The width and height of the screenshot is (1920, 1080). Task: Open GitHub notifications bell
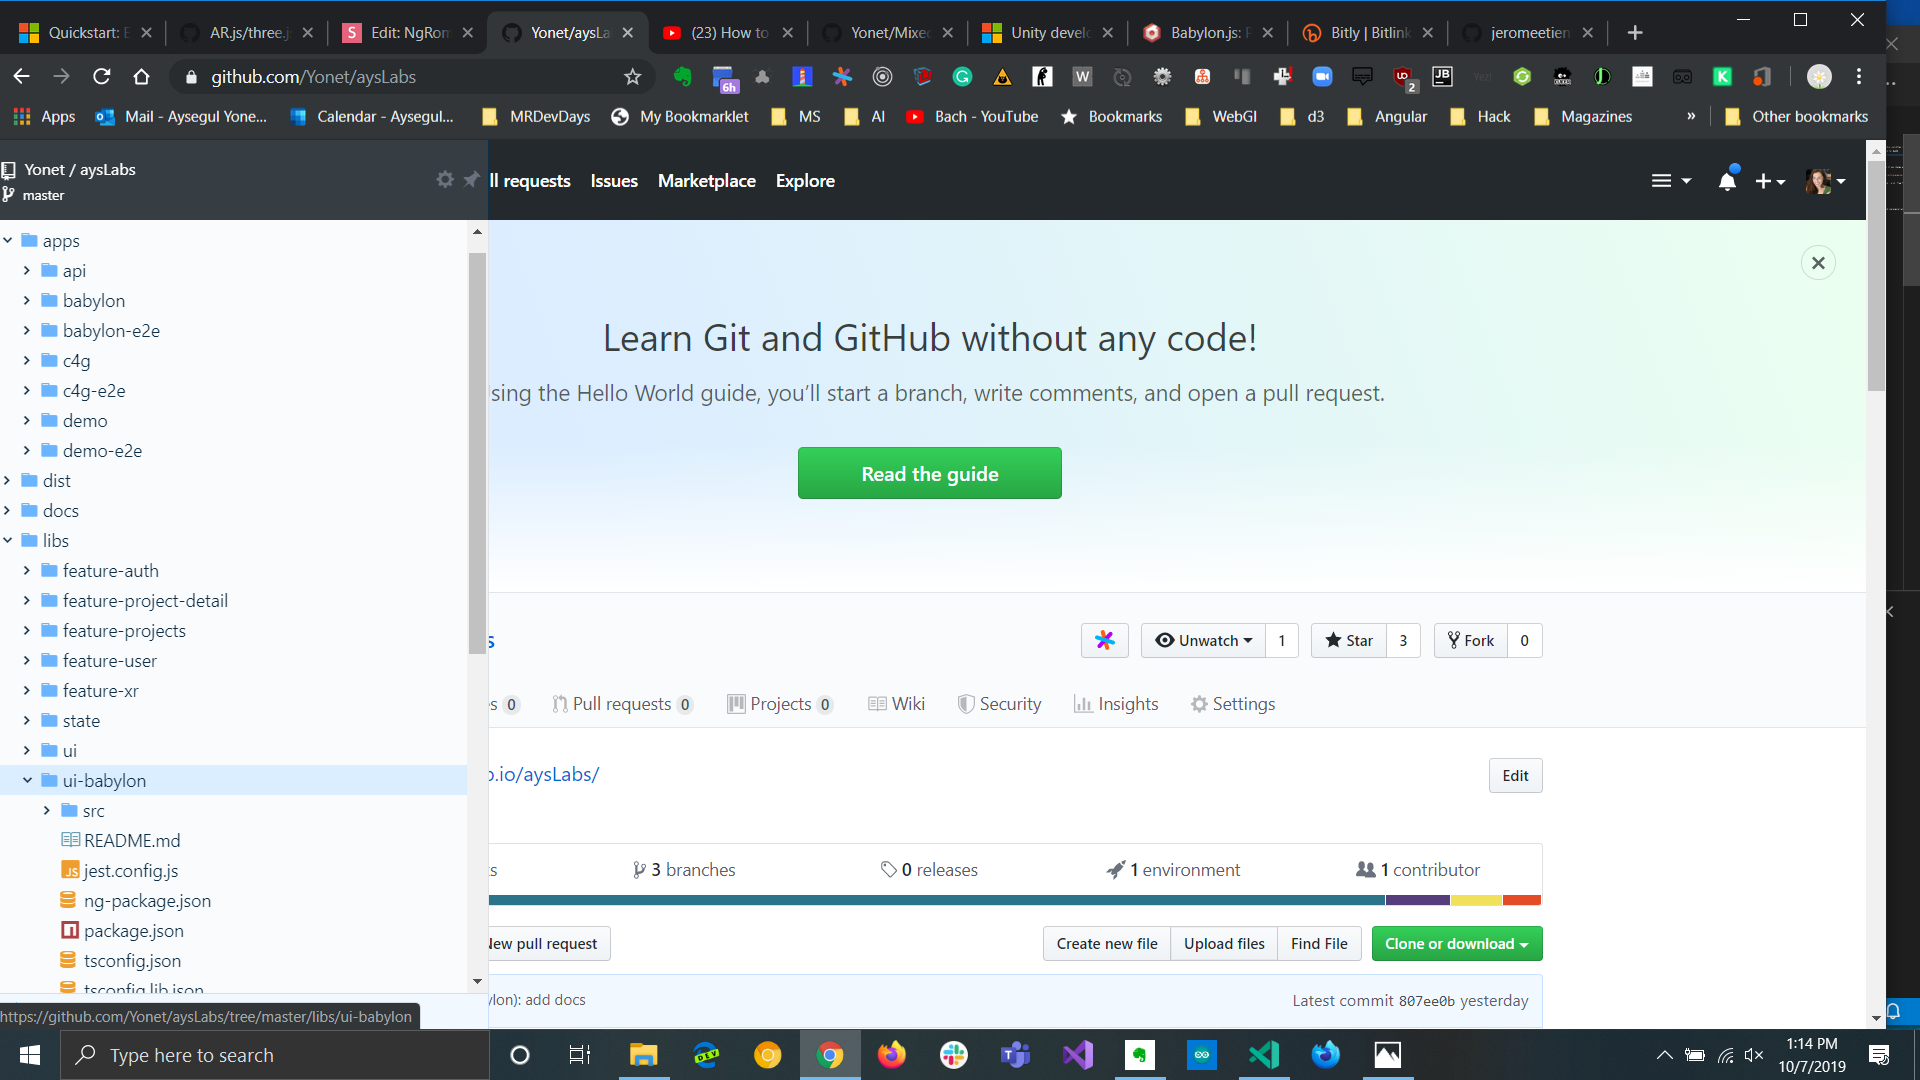(x=1727, y=181)
